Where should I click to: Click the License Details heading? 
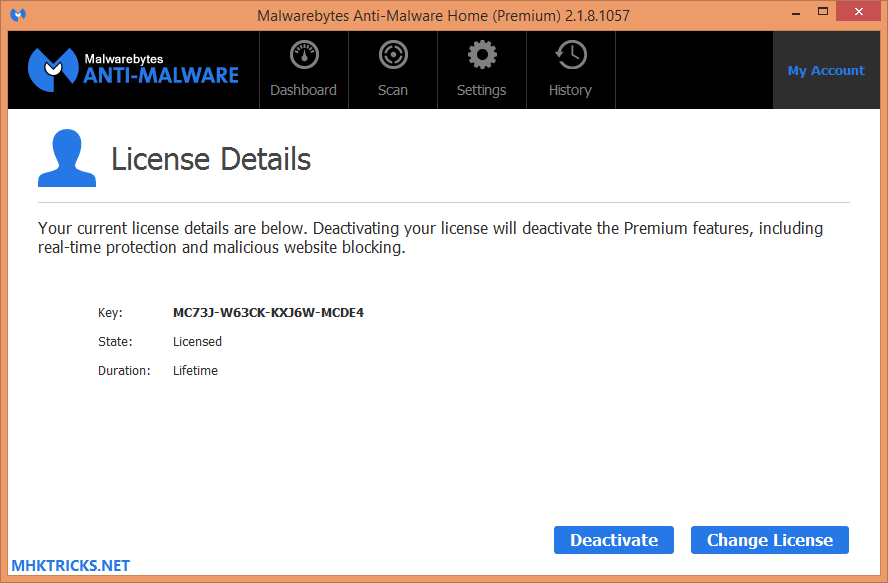tap(211, 159)
